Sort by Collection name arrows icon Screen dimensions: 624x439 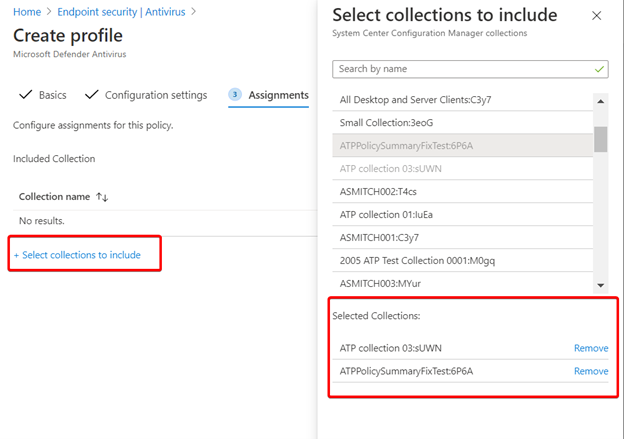click(x=102, y=197)
